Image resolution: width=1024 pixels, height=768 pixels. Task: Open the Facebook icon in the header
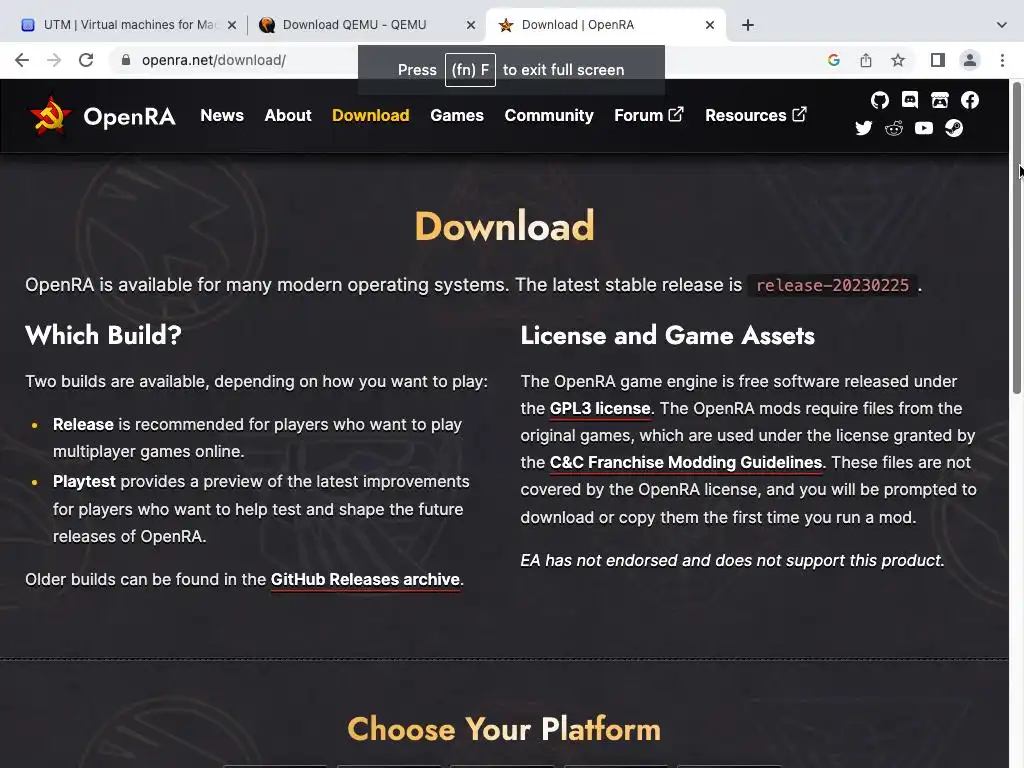(x=970, y=100)
